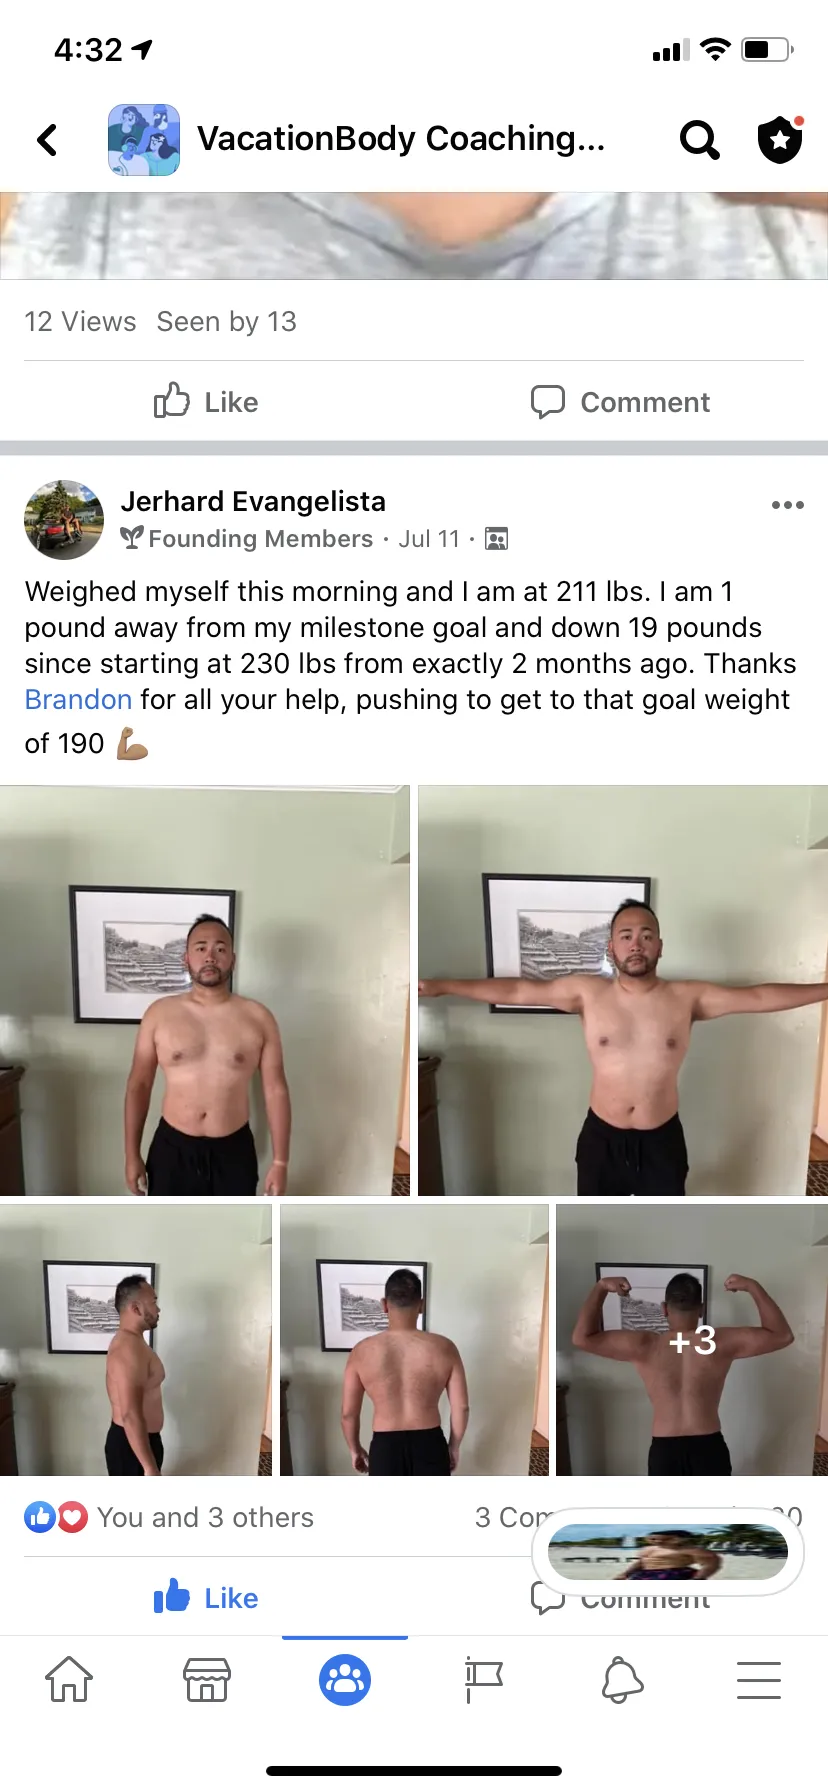Unlike Jerhard's post with blue Like
Image resolution: width=828 pixels, height=1792 pixels.
(x=206, y=1597)
